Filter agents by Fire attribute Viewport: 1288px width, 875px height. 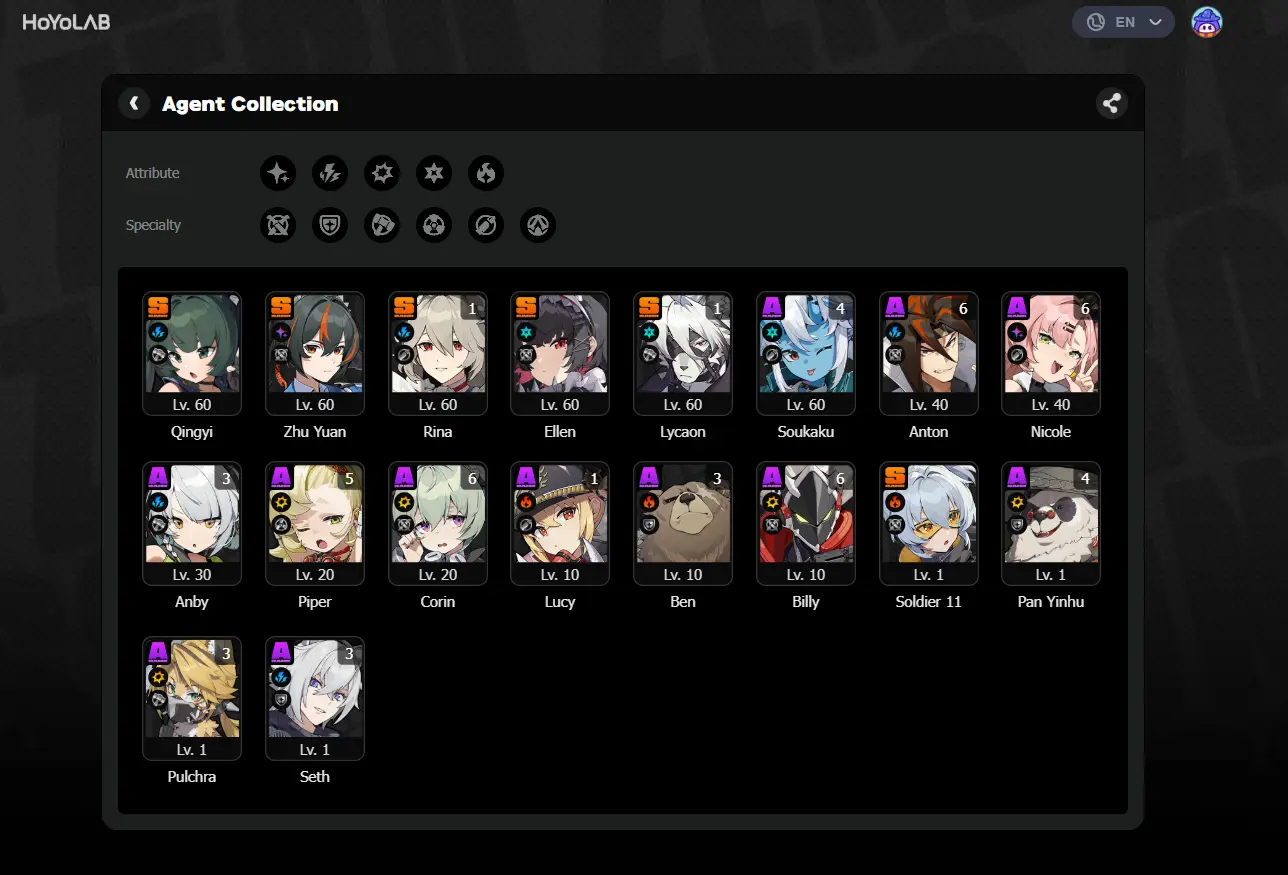(x=486, y=173)
